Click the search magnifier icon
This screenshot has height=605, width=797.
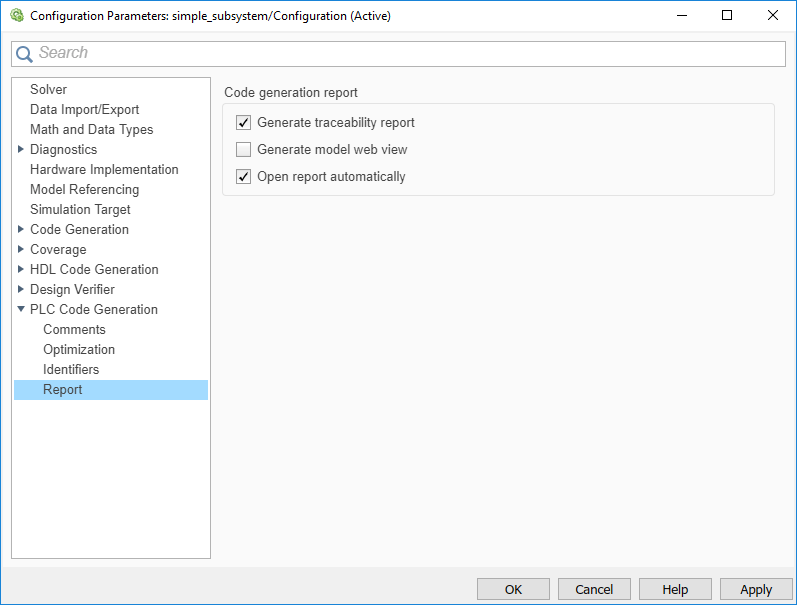coord(24,54)
